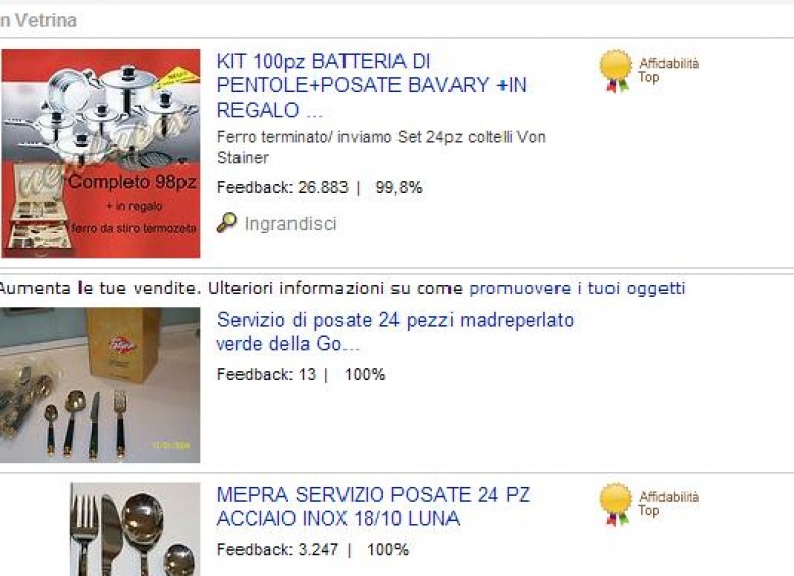This screenshot has width=794, height=576.
Task: Click the 99,8% positive feedback percentage
Action: (x=399, y=187)
